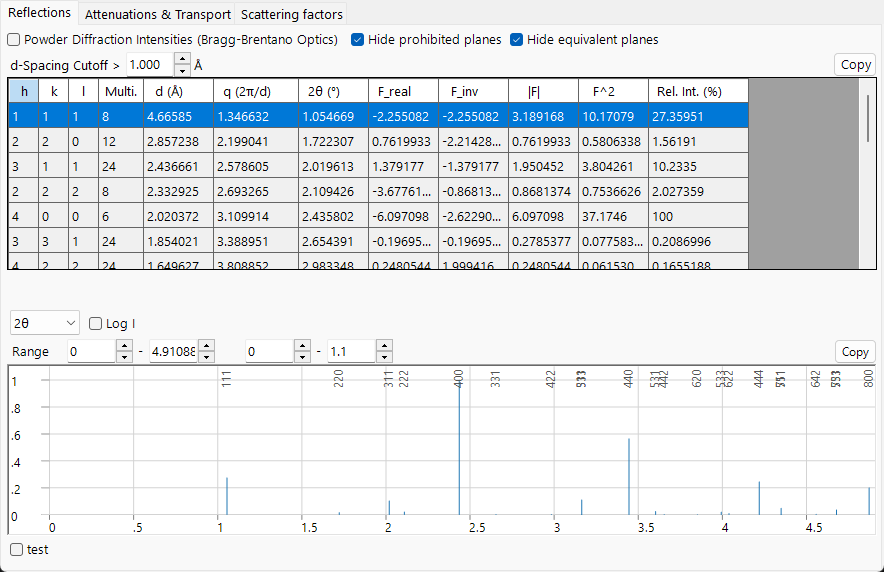884x572 pixels.
Task: Click the 220 peak label in plot
Action: point(339,379)
